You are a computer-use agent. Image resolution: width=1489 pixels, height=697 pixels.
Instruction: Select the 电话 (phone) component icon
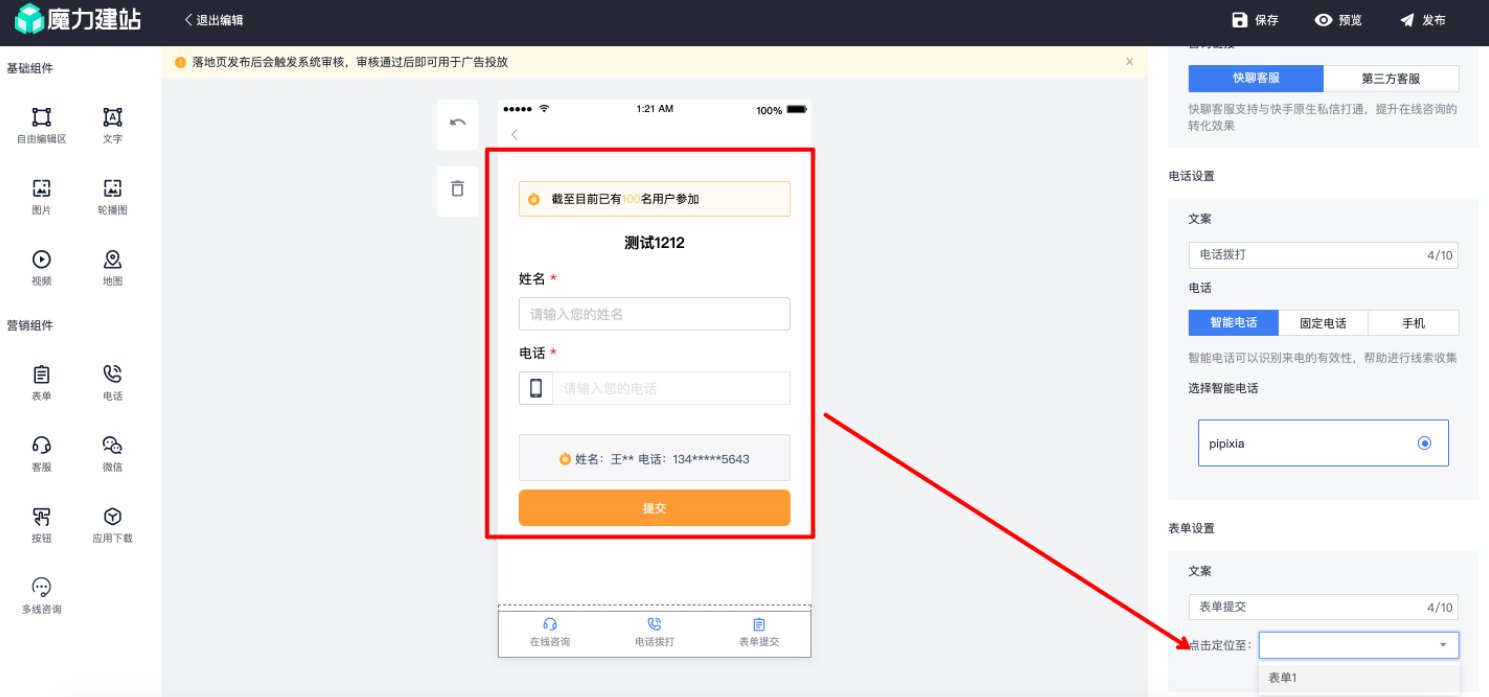point(112,382)
